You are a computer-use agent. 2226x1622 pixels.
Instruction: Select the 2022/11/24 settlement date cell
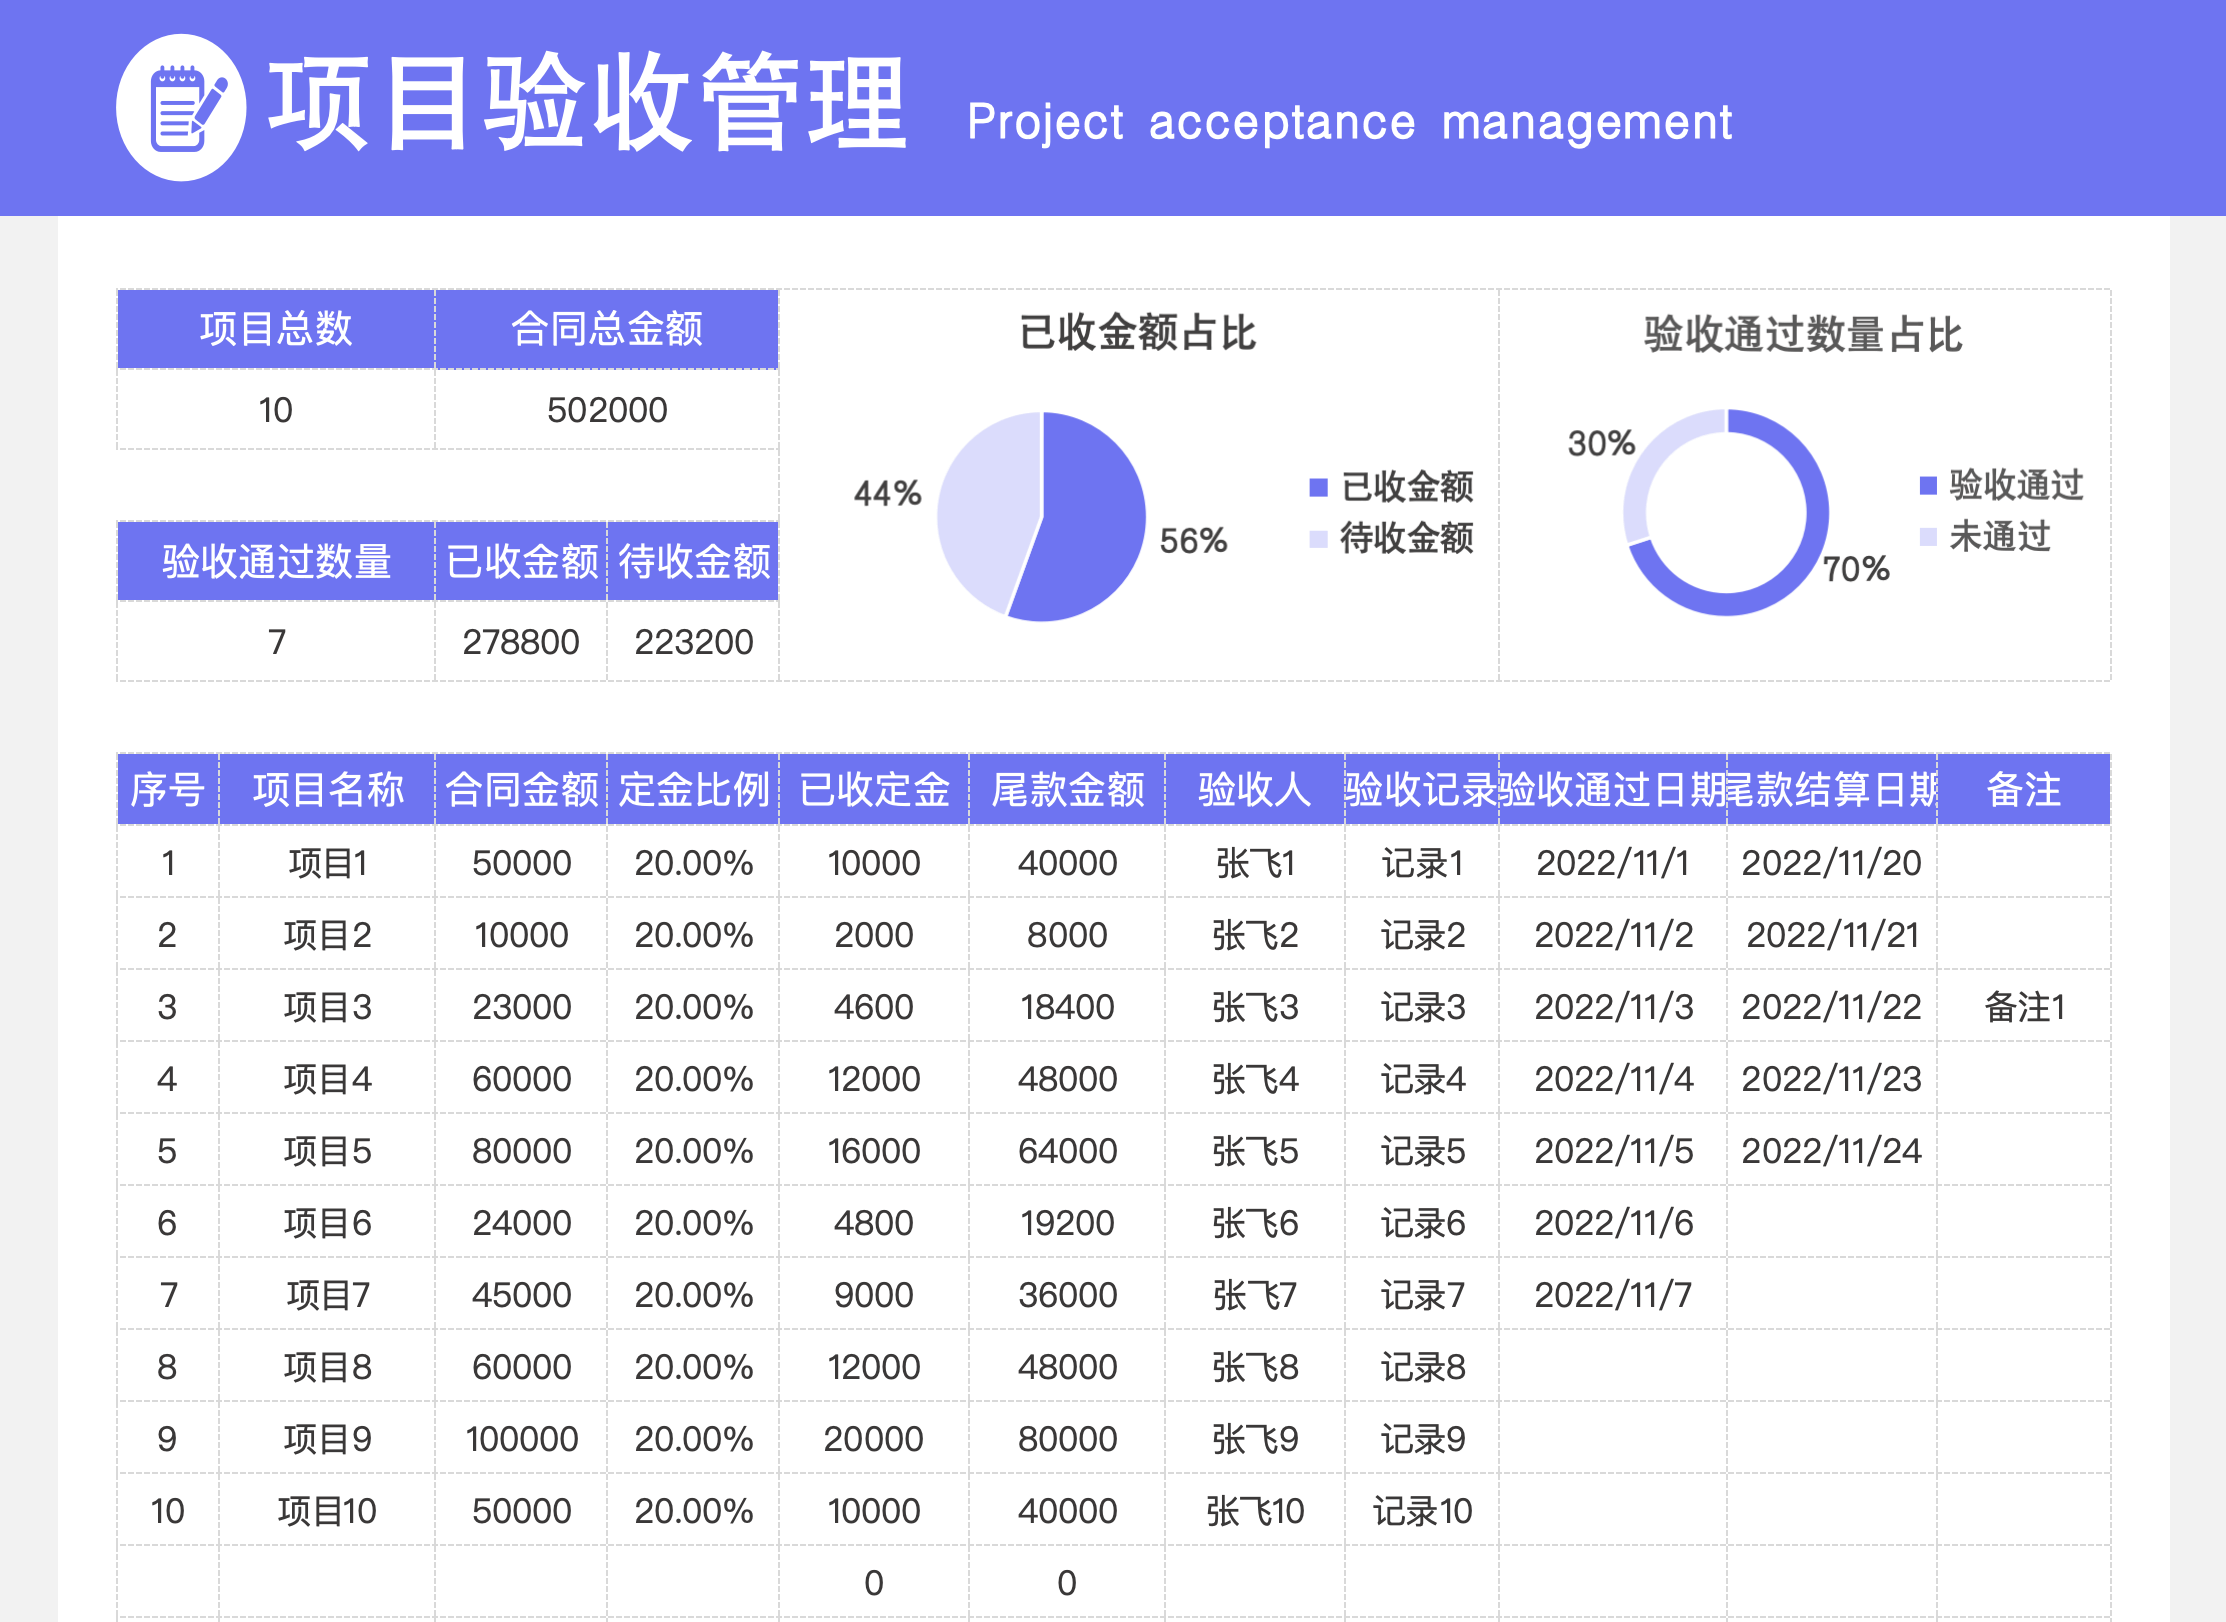click(x=1832, y=1151)
